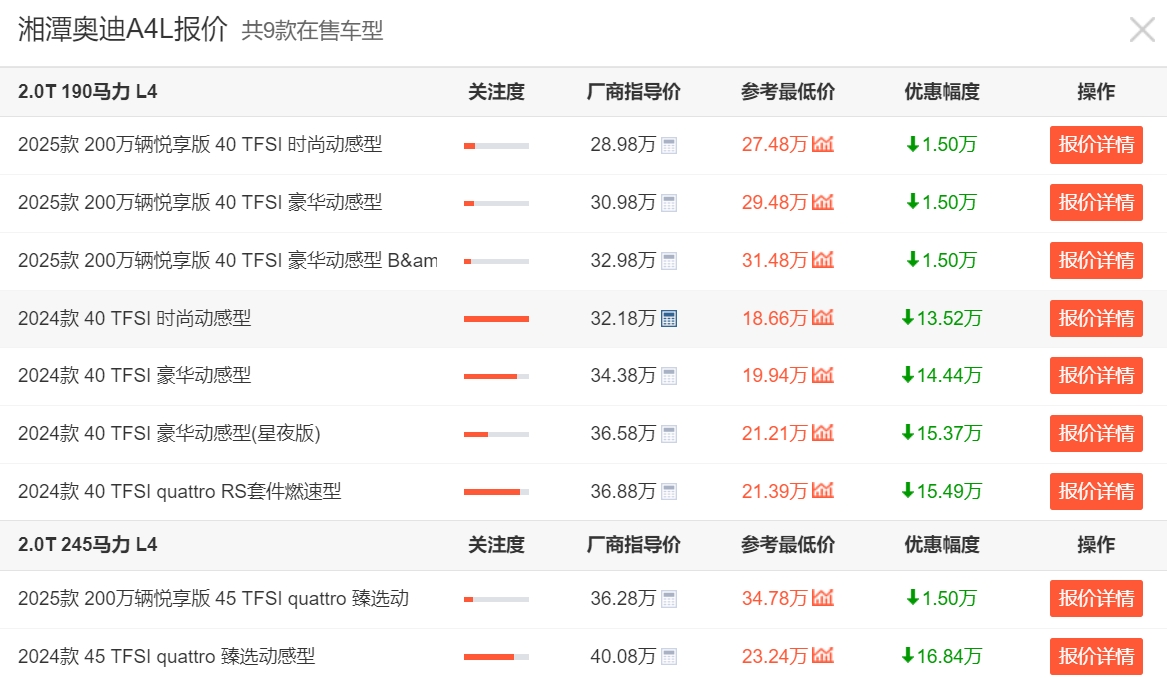Viewport: 1167px width, 678px height.
Task: Click discount amount 14.44万
Action: tap(941, 376)
